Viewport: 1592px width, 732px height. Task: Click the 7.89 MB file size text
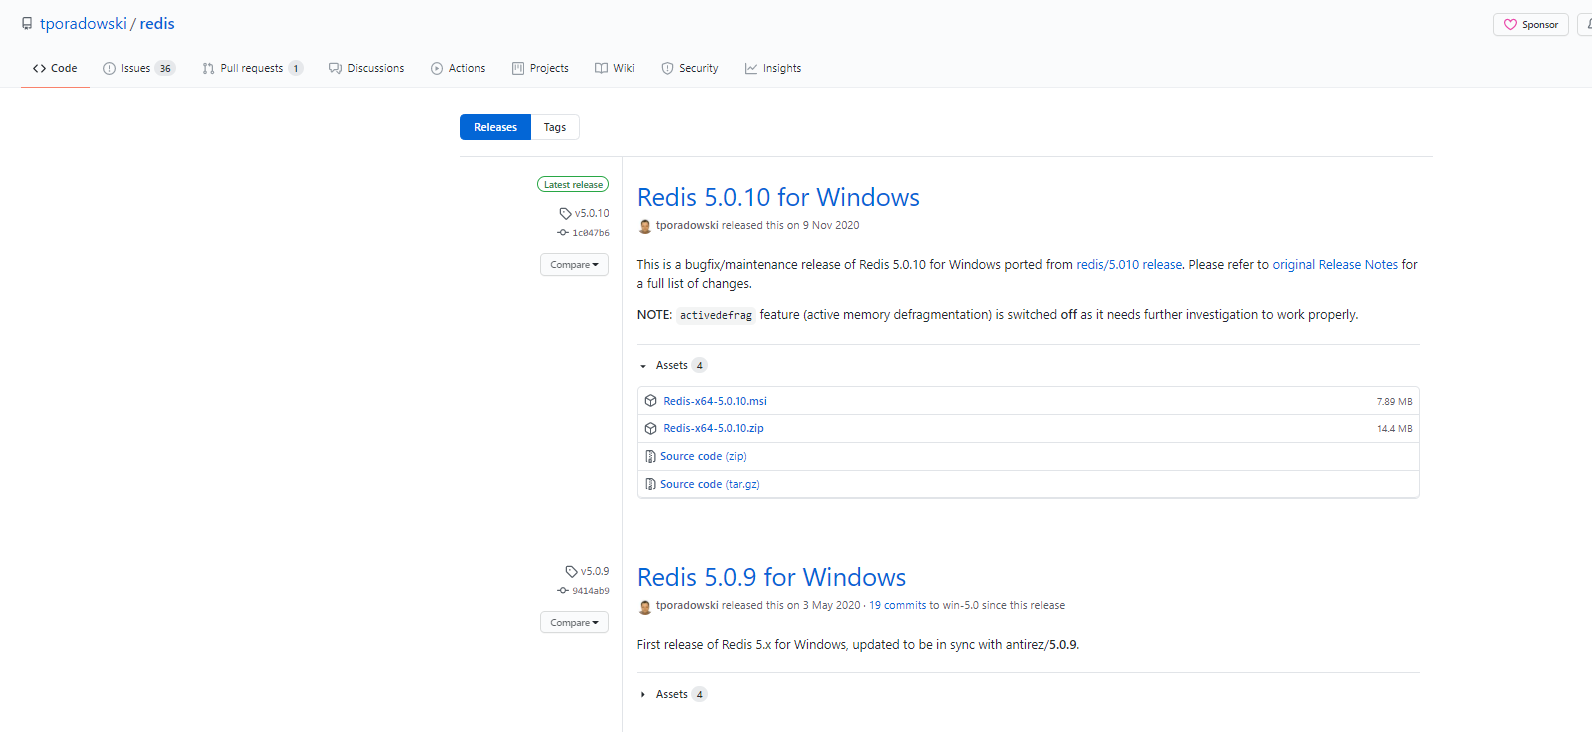pyautogui.click(x=1394, y=401)
